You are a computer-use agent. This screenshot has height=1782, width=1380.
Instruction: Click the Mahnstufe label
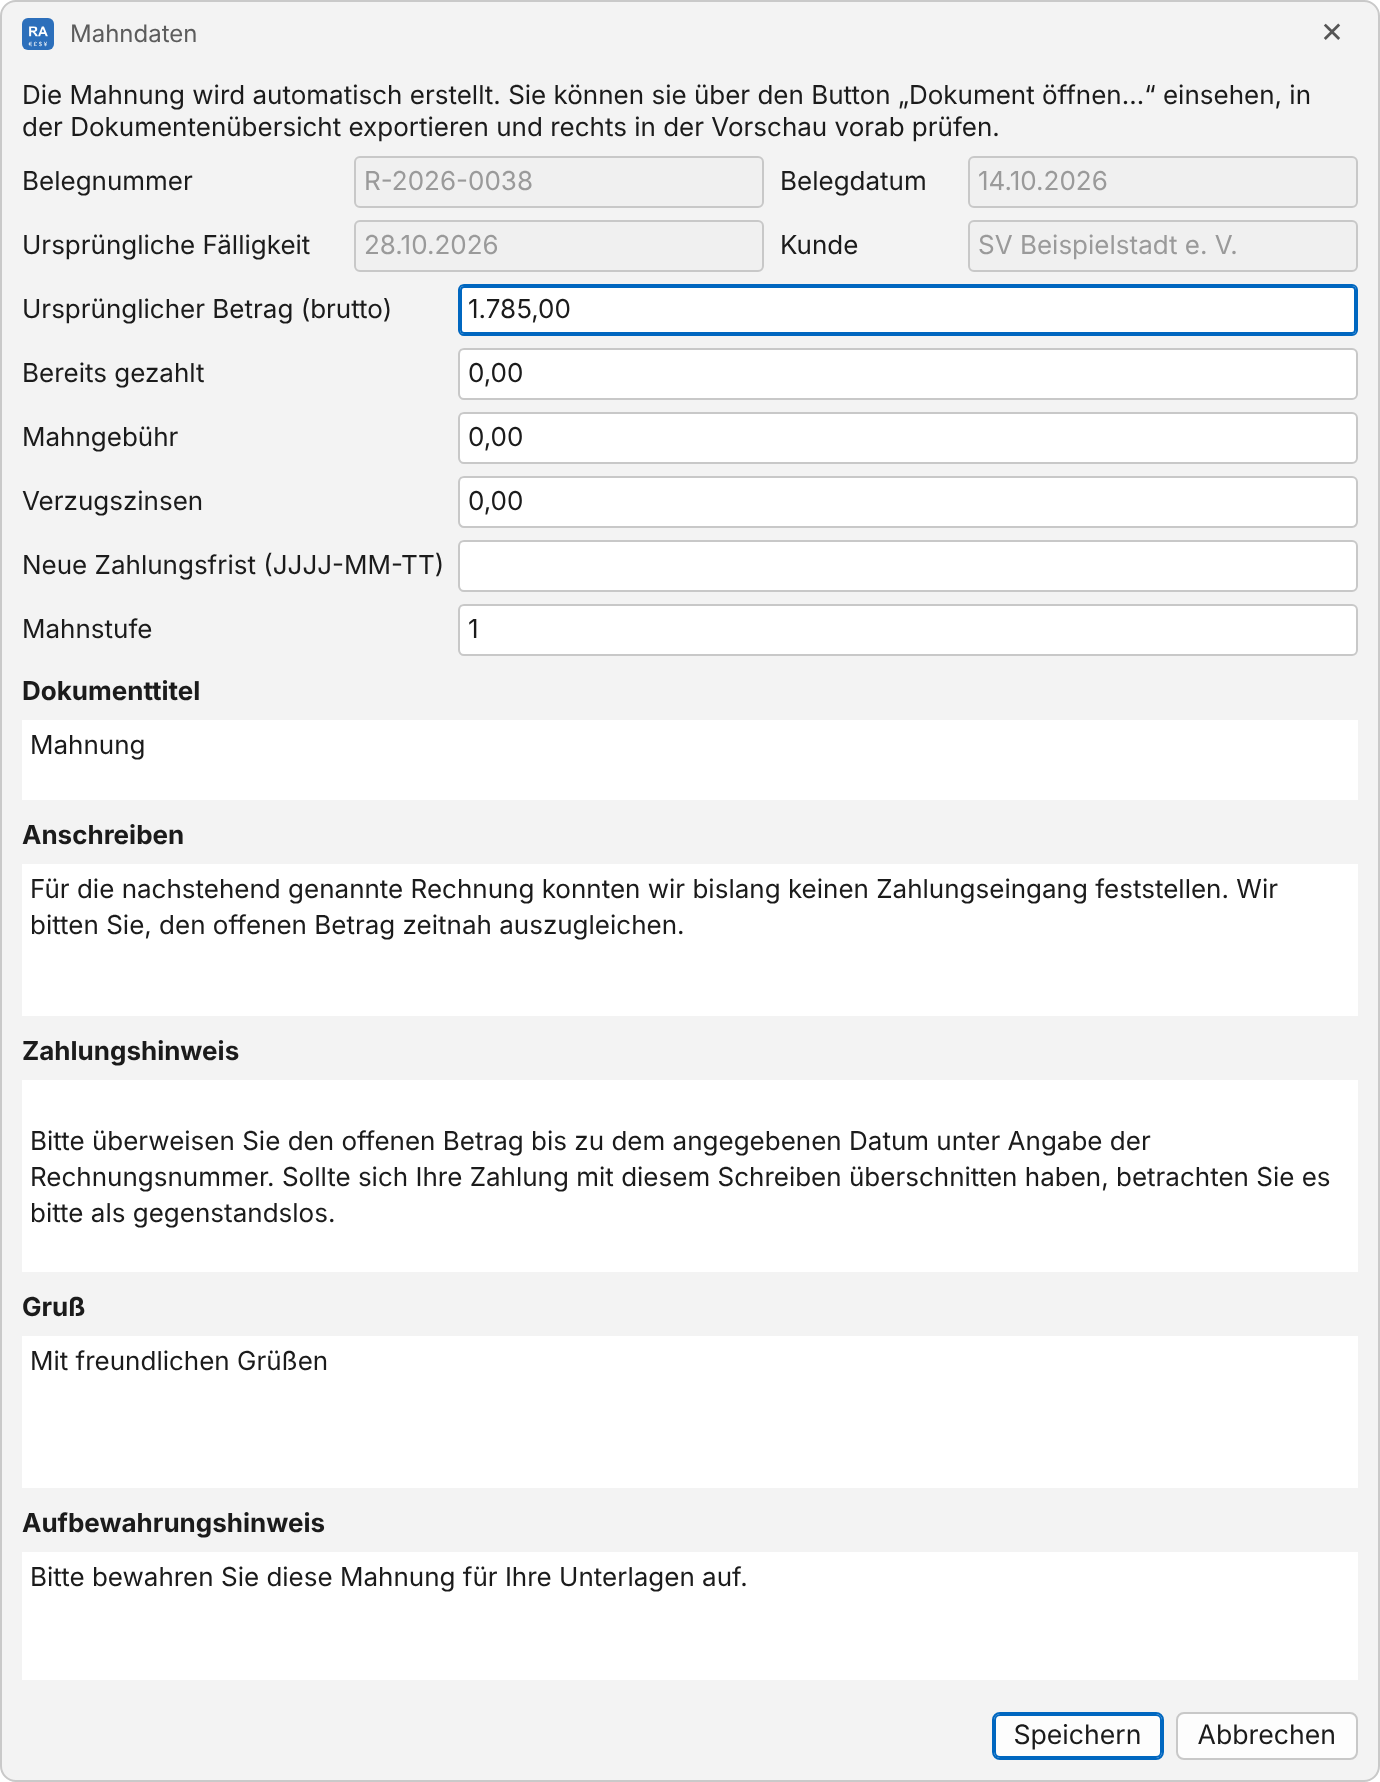[87, 629]
